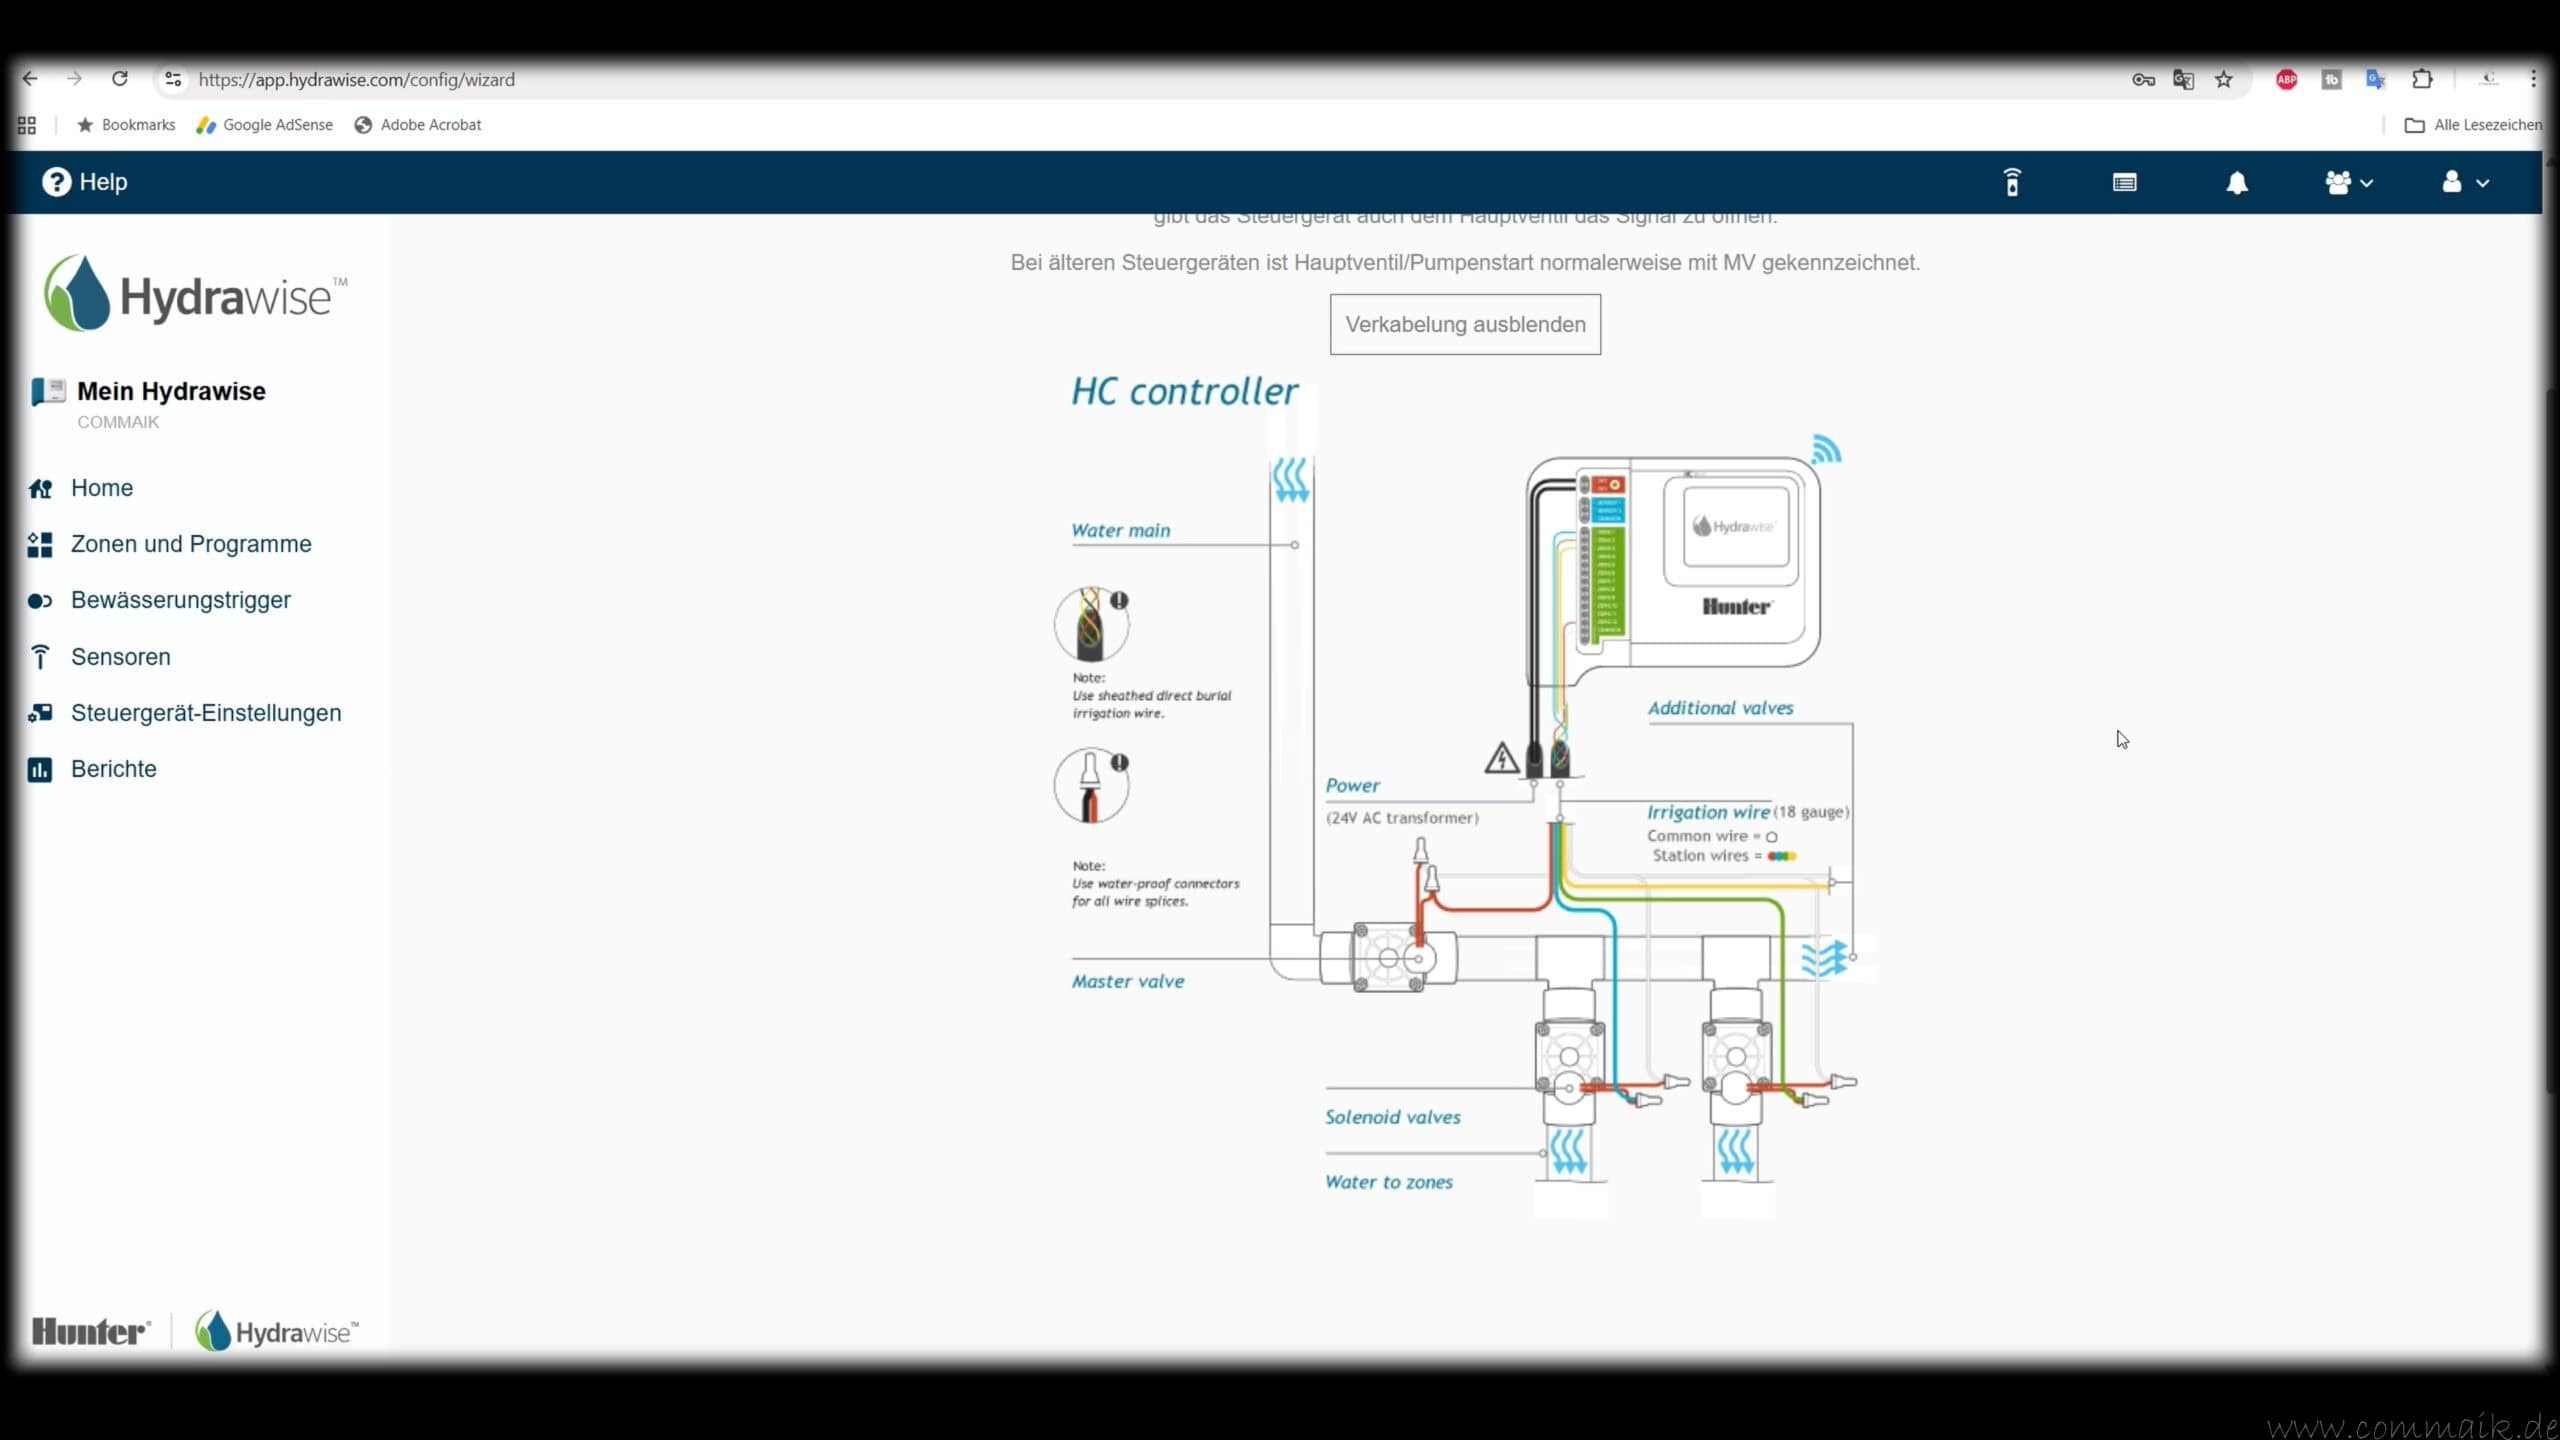Image resolution: width=2560 pixels, height=1440 pixels.
Task: Open Steuergerät-Einstellungen
Action: point(206,713)
